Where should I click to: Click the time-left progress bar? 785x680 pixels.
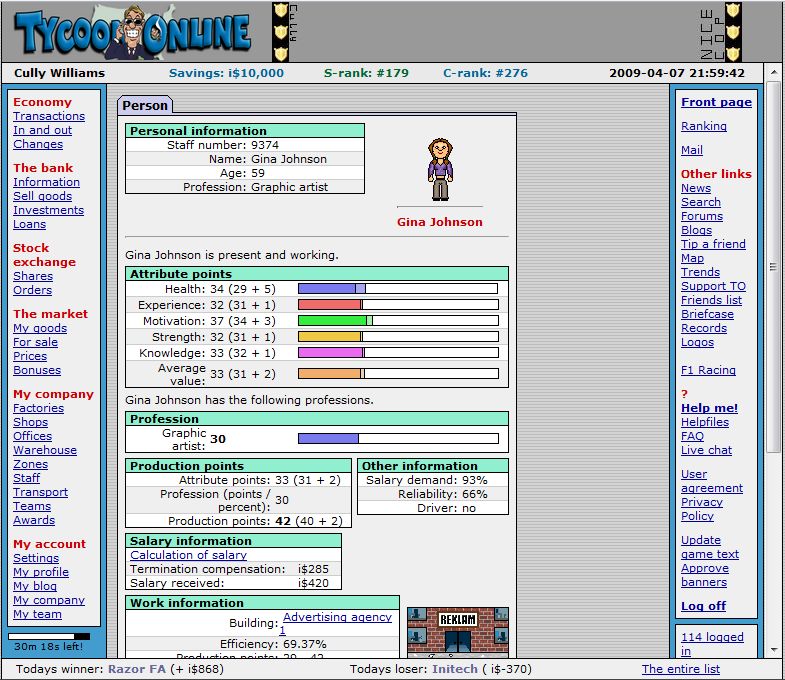point(49,635)
